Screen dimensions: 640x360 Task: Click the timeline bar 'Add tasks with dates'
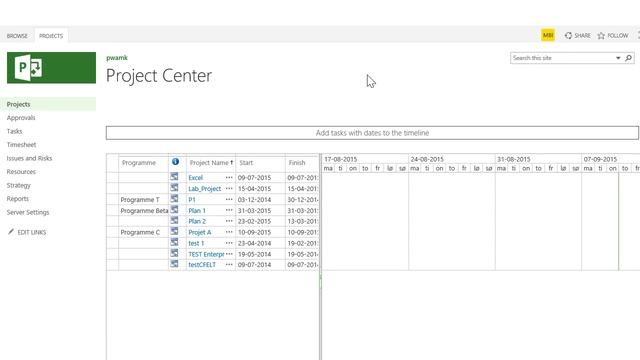coord(372,133)
